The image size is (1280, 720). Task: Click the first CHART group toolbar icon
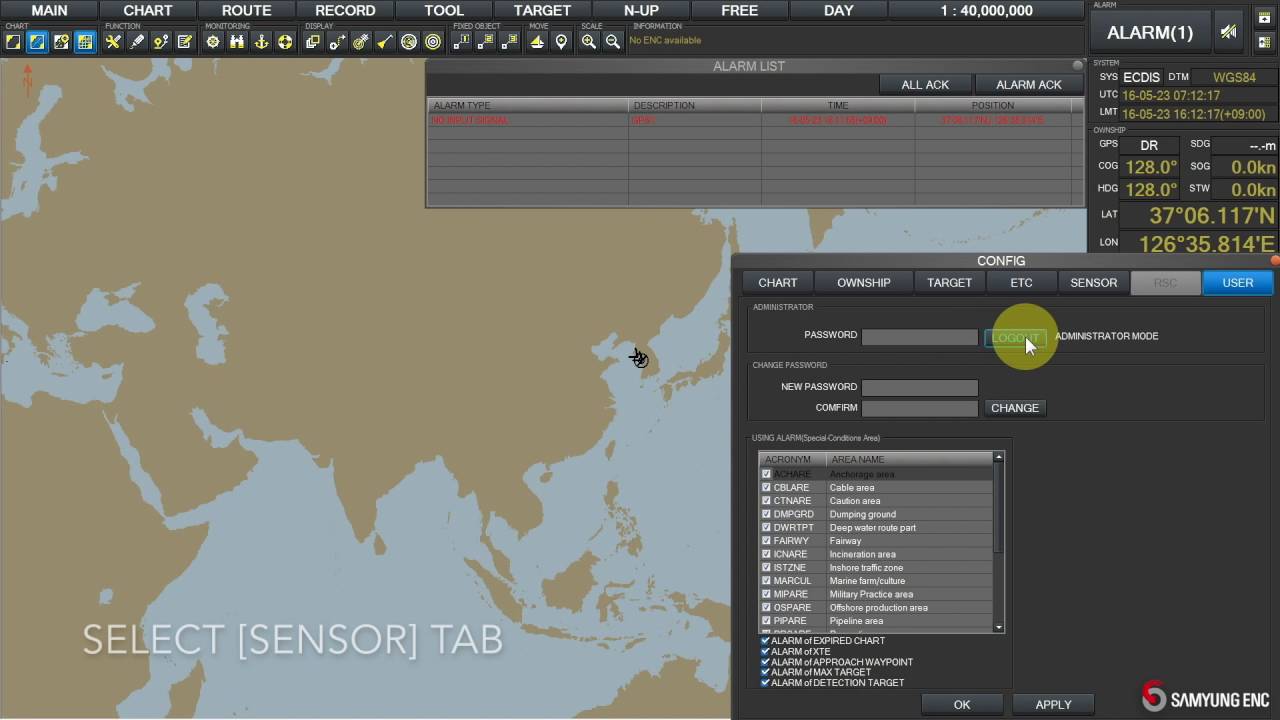(13, 42)
